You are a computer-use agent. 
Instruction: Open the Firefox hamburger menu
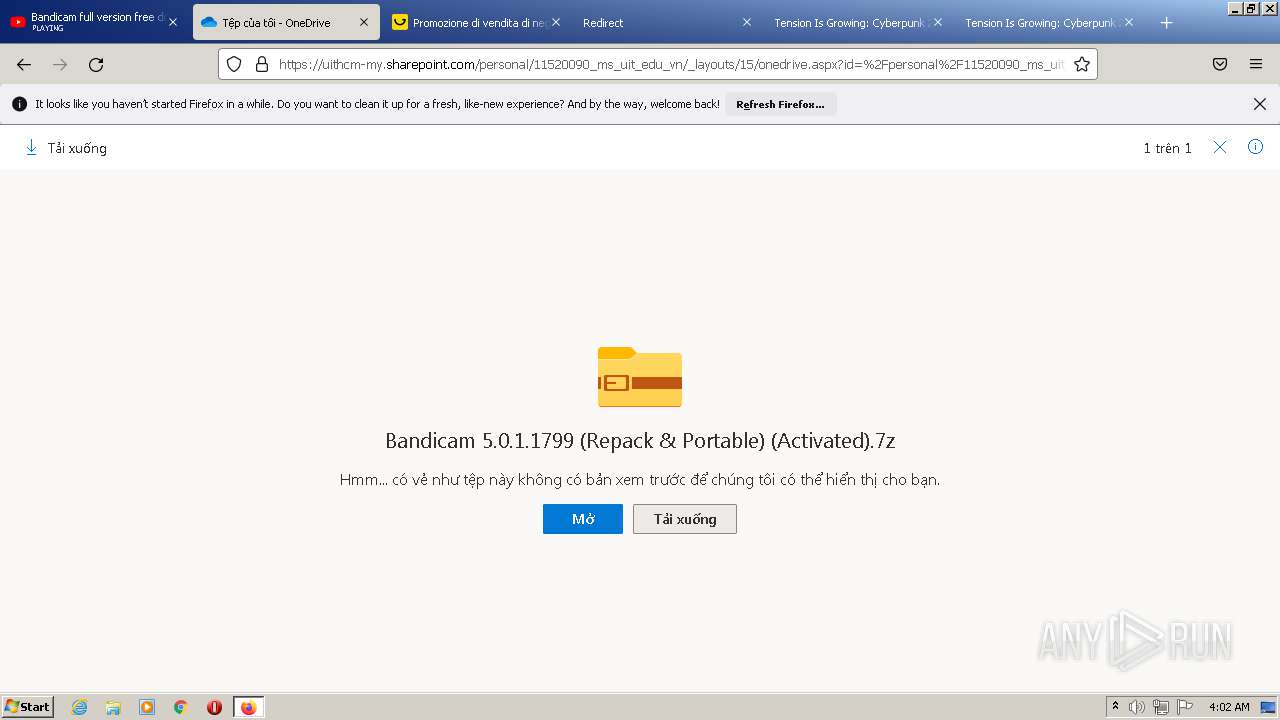tap(1256, 64)
